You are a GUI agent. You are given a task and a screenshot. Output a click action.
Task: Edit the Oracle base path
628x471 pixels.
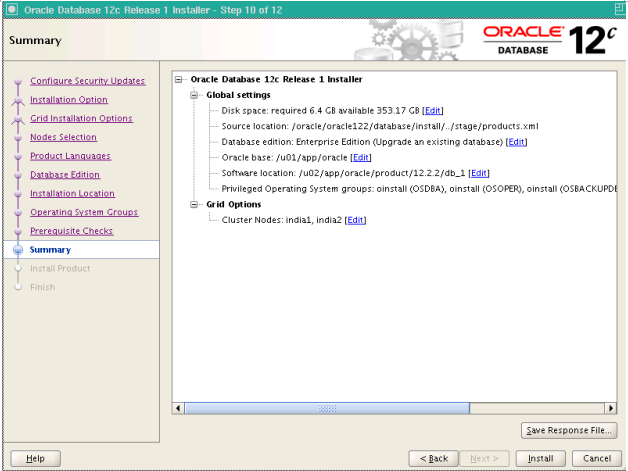point(360,157)
